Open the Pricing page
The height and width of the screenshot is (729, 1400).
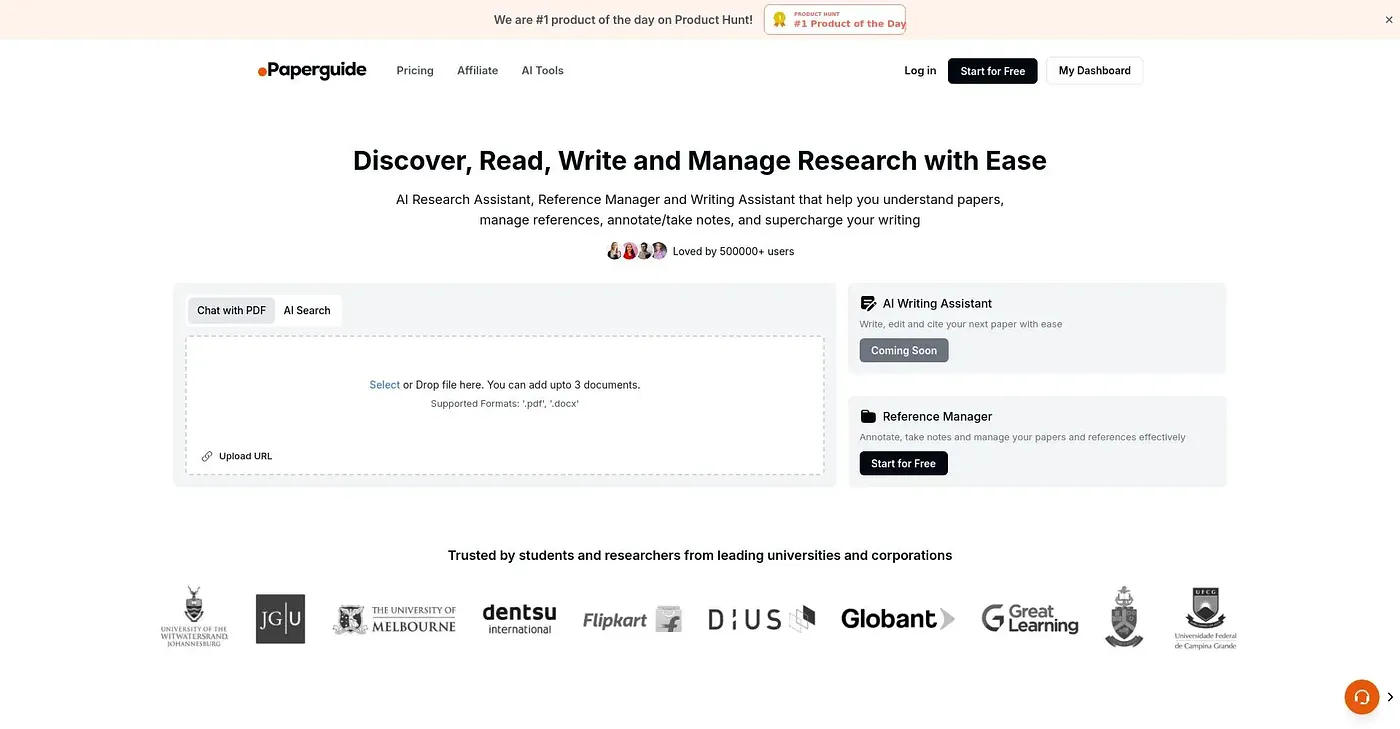(x=415, y=70)
